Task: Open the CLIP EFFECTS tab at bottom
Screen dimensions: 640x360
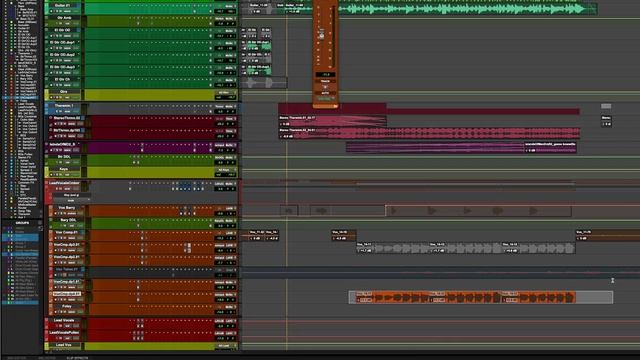Action: click(x=77, y=358)
